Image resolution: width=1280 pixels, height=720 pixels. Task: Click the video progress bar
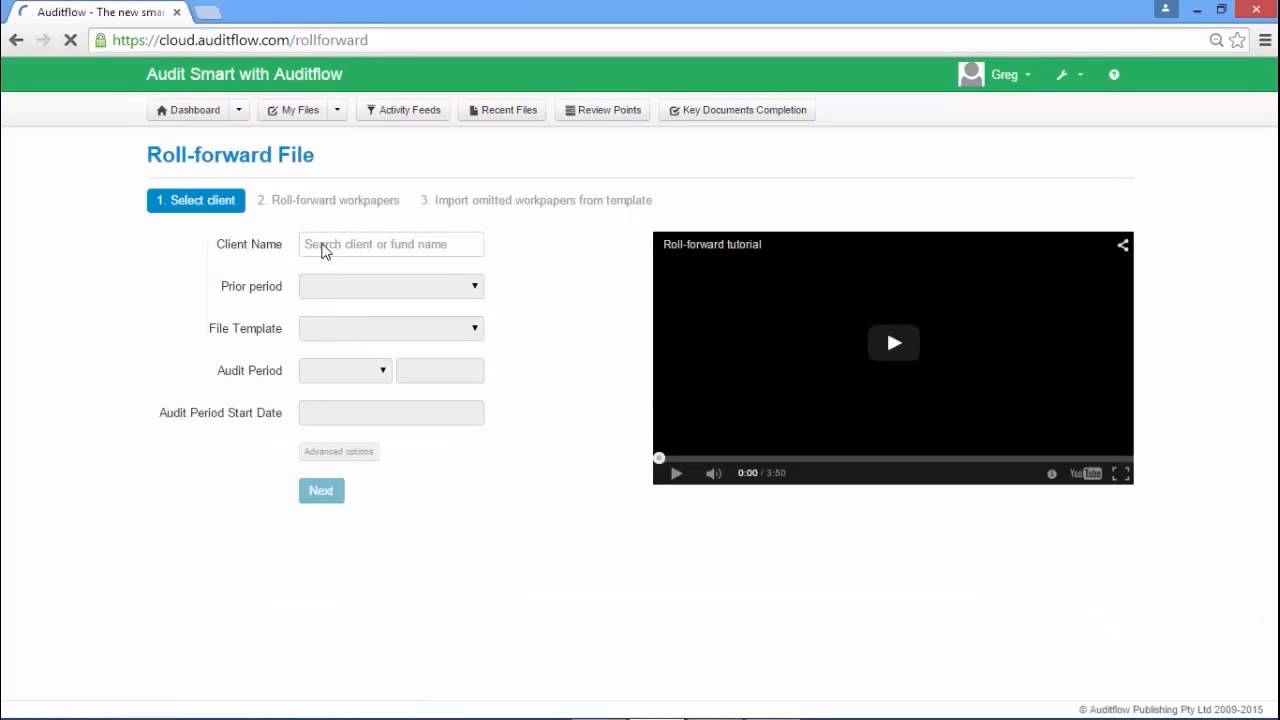(893, 458)
